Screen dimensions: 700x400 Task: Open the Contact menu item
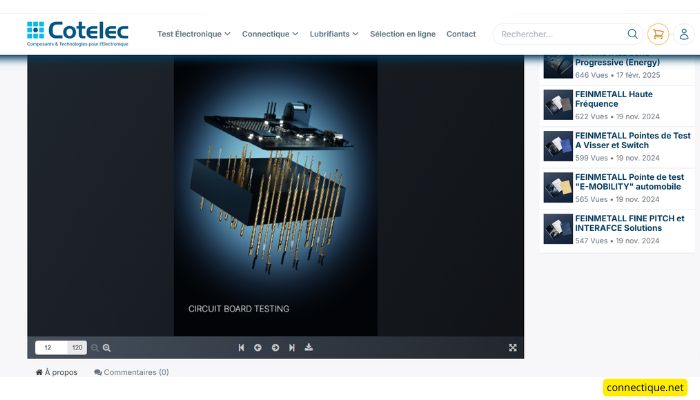tap(461, 34)
